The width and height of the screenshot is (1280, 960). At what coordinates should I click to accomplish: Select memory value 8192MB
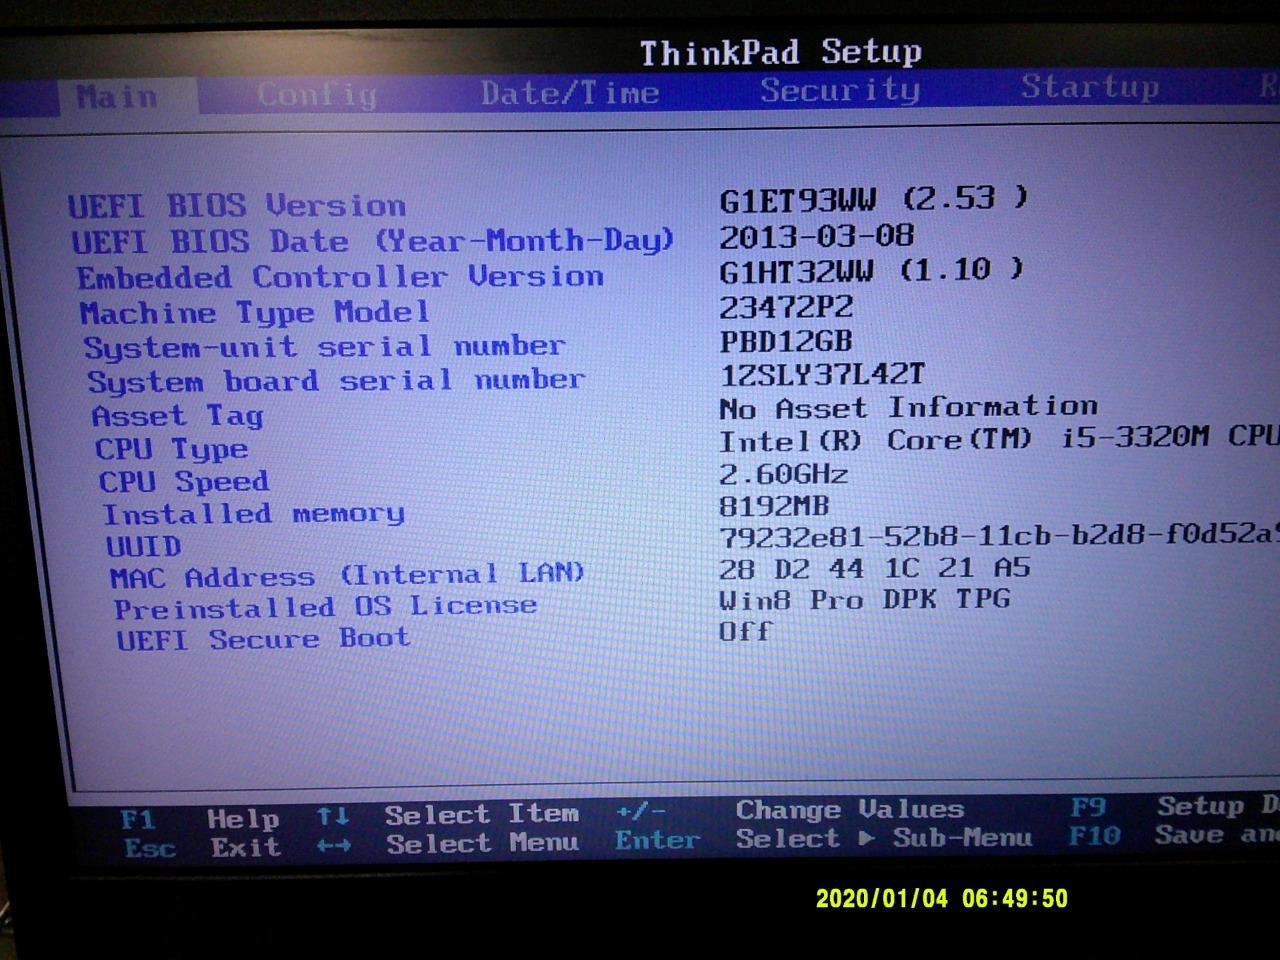(774, 505)
